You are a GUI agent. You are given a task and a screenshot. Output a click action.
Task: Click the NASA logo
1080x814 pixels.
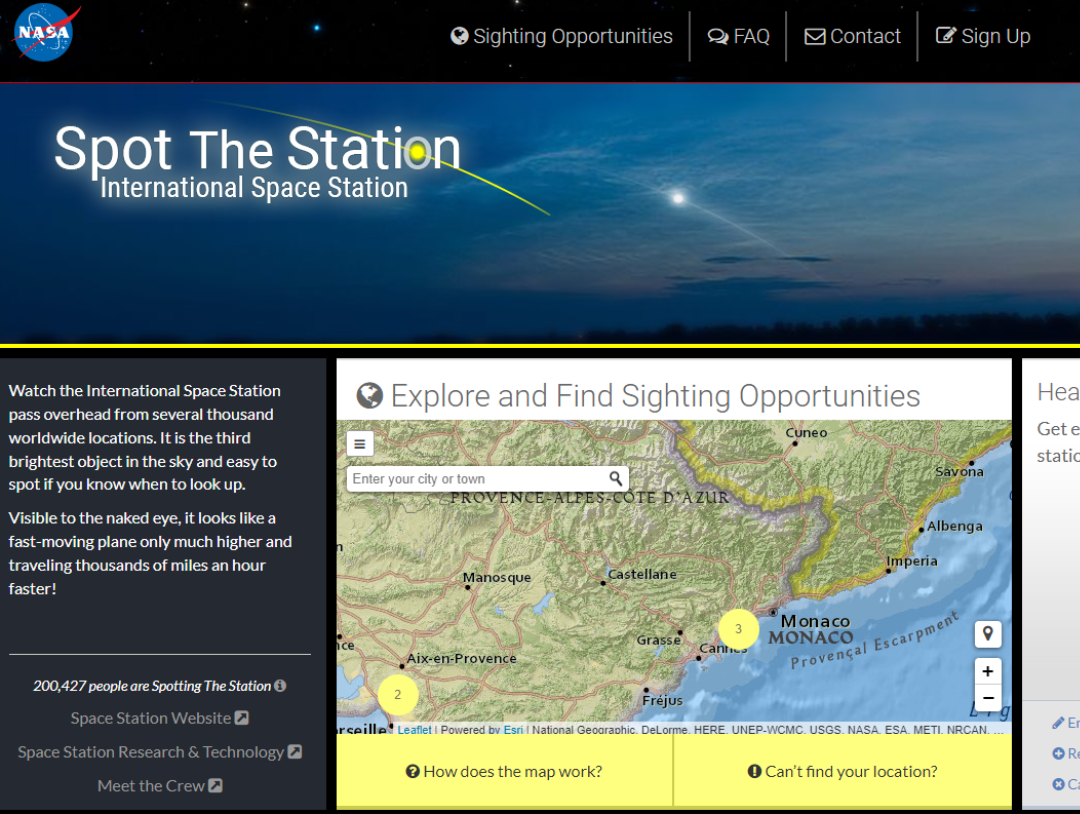coord(43,32)
